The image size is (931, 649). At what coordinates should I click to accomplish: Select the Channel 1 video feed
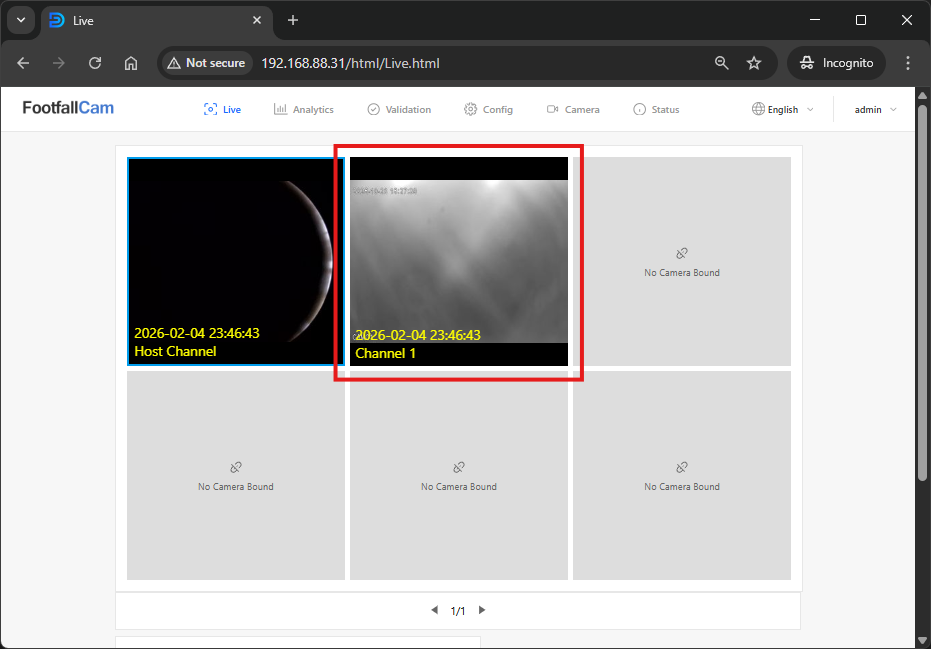tap(459, 261)
